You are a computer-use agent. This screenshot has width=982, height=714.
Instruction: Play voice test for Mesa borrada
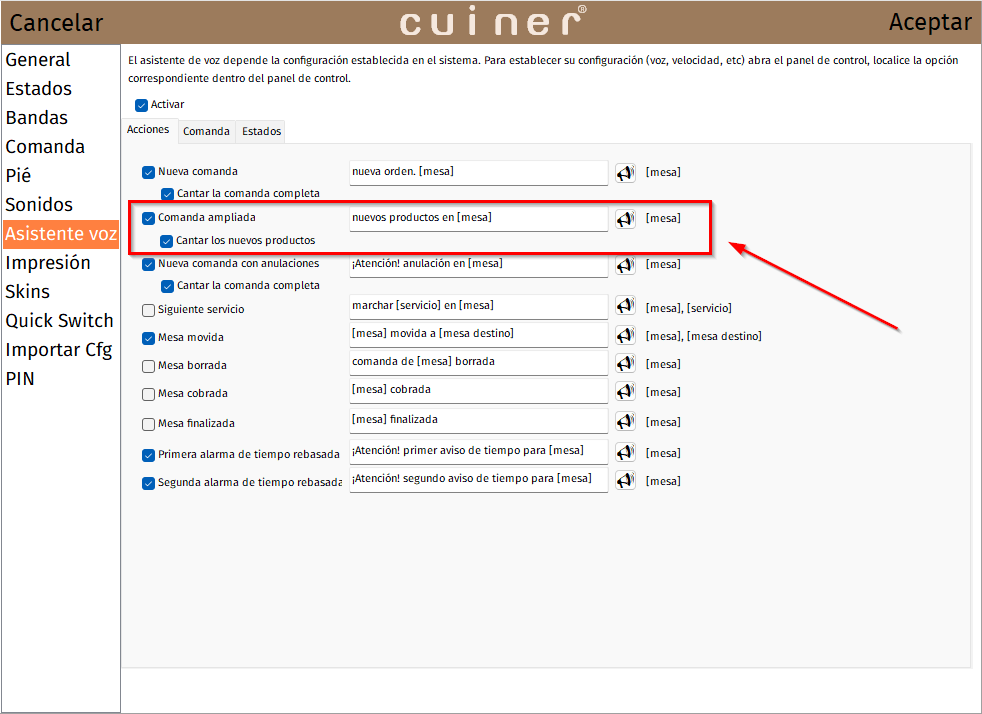tap(625, 363)
